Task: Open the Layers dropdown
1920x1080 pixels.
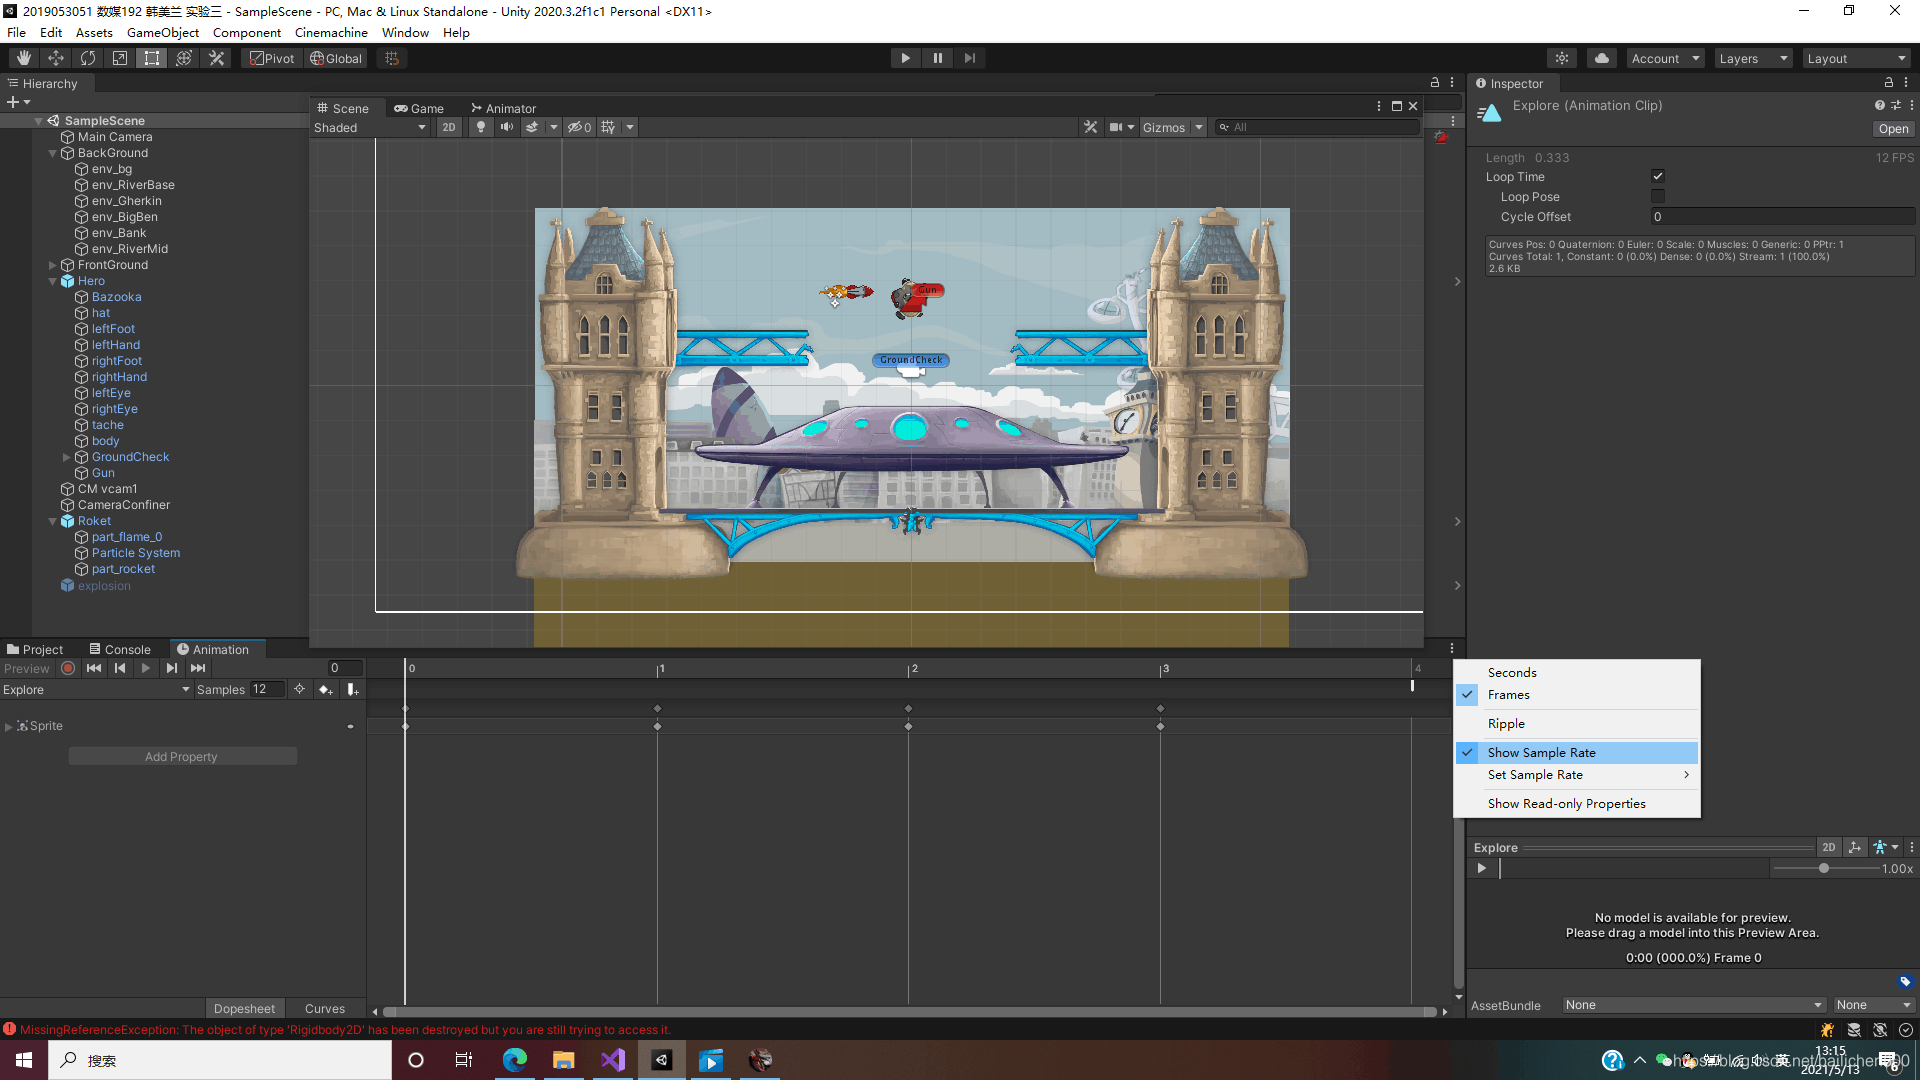Action: [1753, 58]
